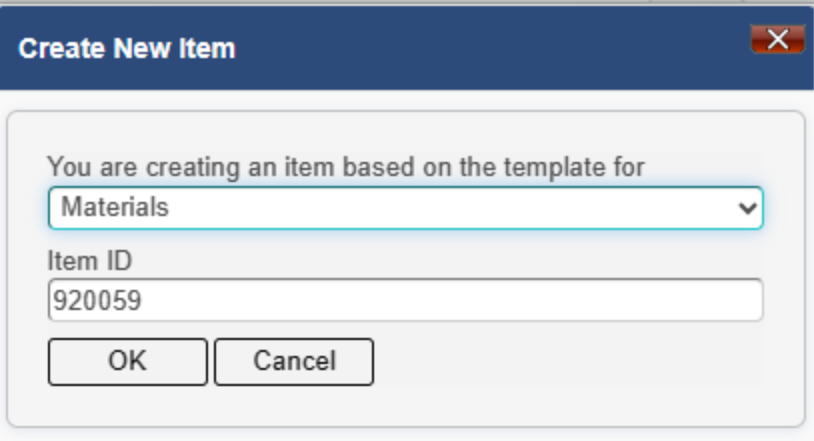The width and height of the screenshot is (814, 441).
Task: Click the Cancel button
Action: [294, 362]
